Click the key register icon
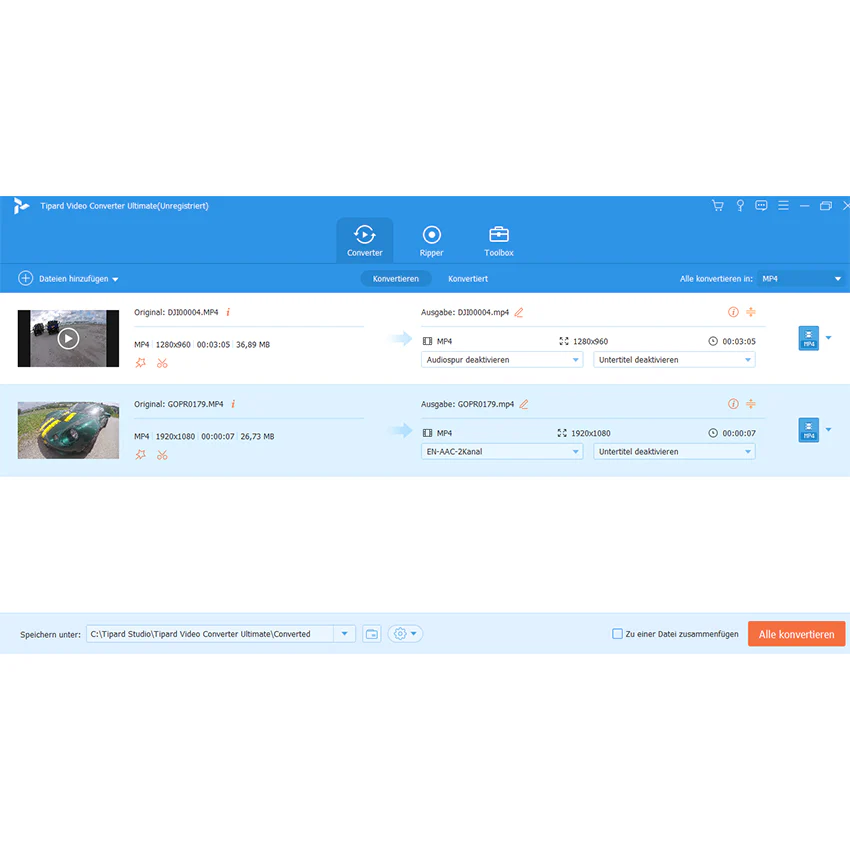The width and height of the screenshot is (850, 850). point(740,205)
